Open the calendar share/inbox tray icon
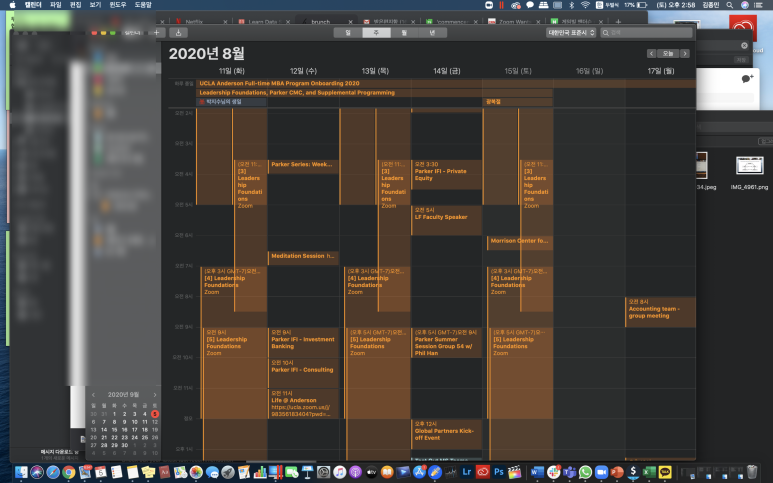Viewport: 773px width, 483px height. point(178,33)
